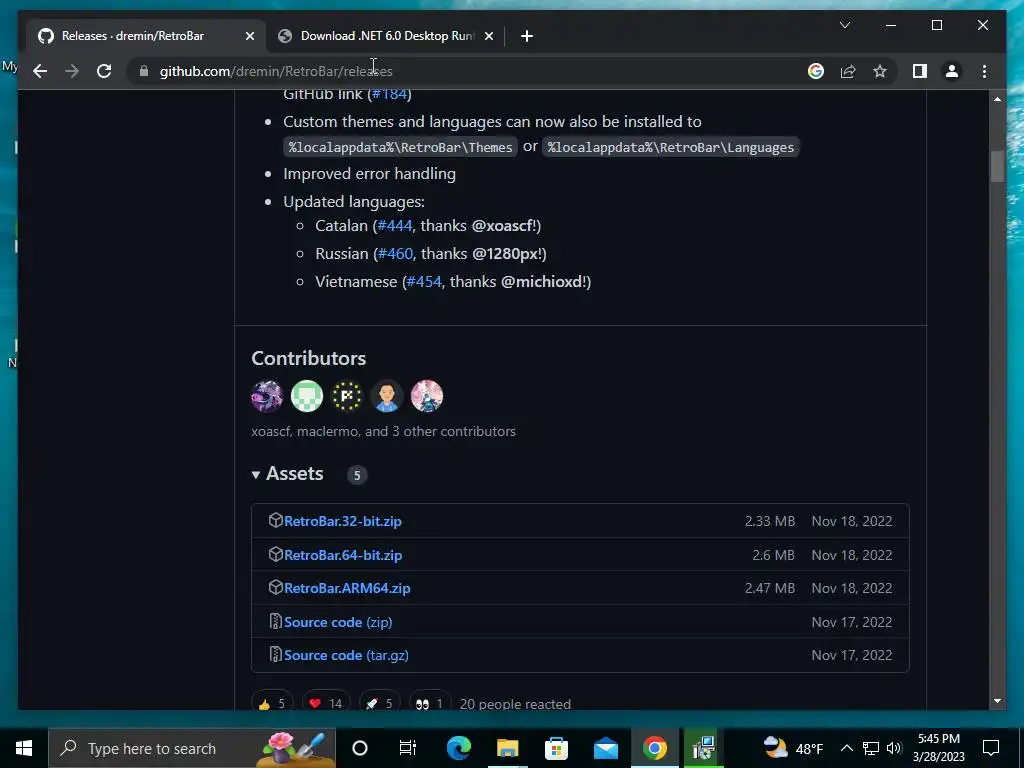Switch to Download .NET 6.0 Desktop Runtime tab
The image size is (1024, 768).
[385, 36]
